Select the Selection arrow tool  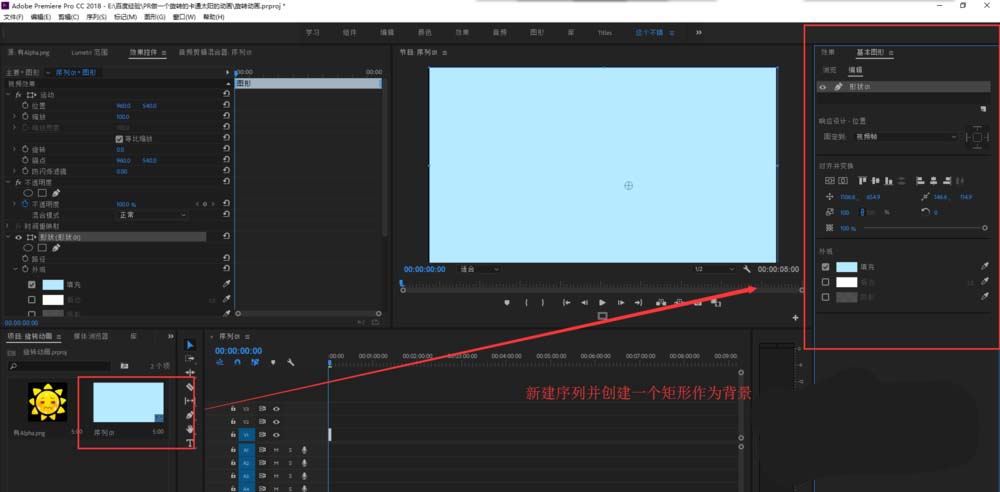coord(190,345)
